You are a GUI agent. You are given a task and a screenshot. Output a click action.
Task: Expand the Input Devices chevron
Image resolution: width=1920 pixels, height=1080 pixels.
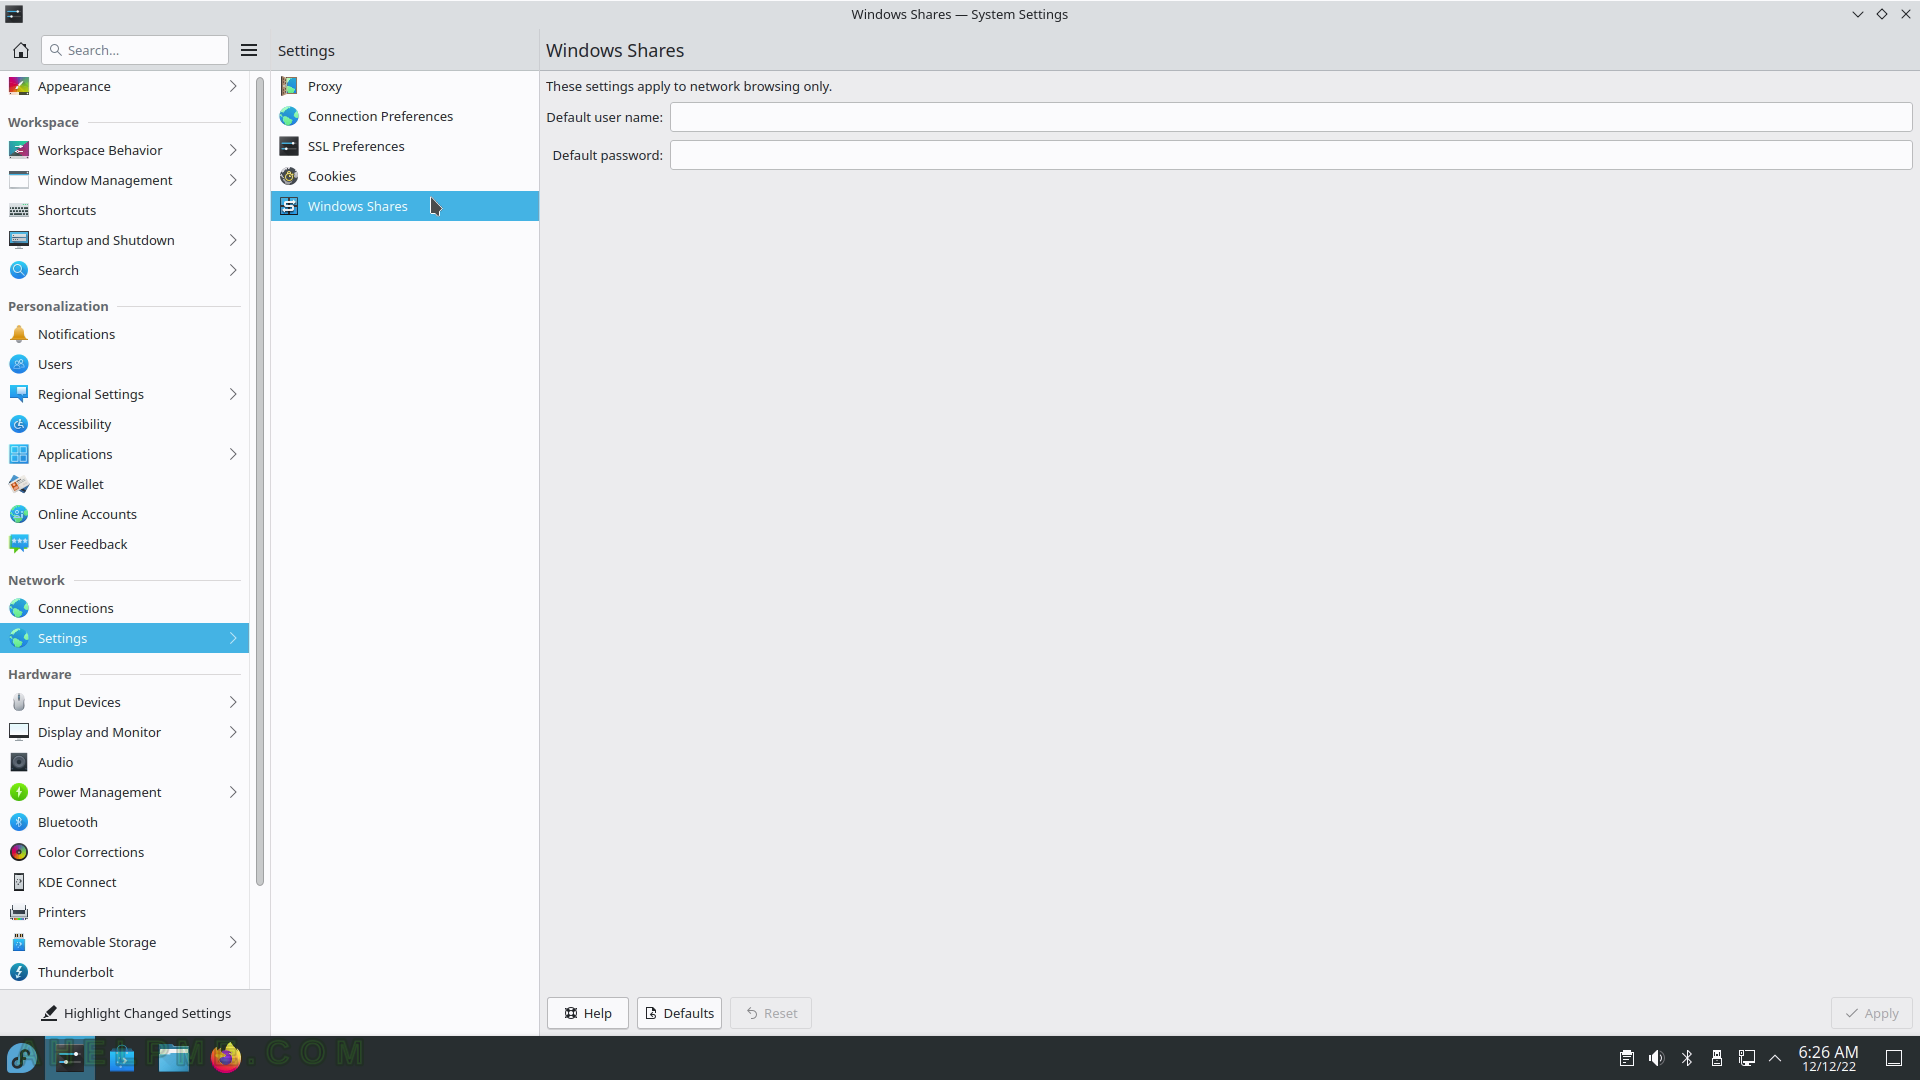point(233,702)
